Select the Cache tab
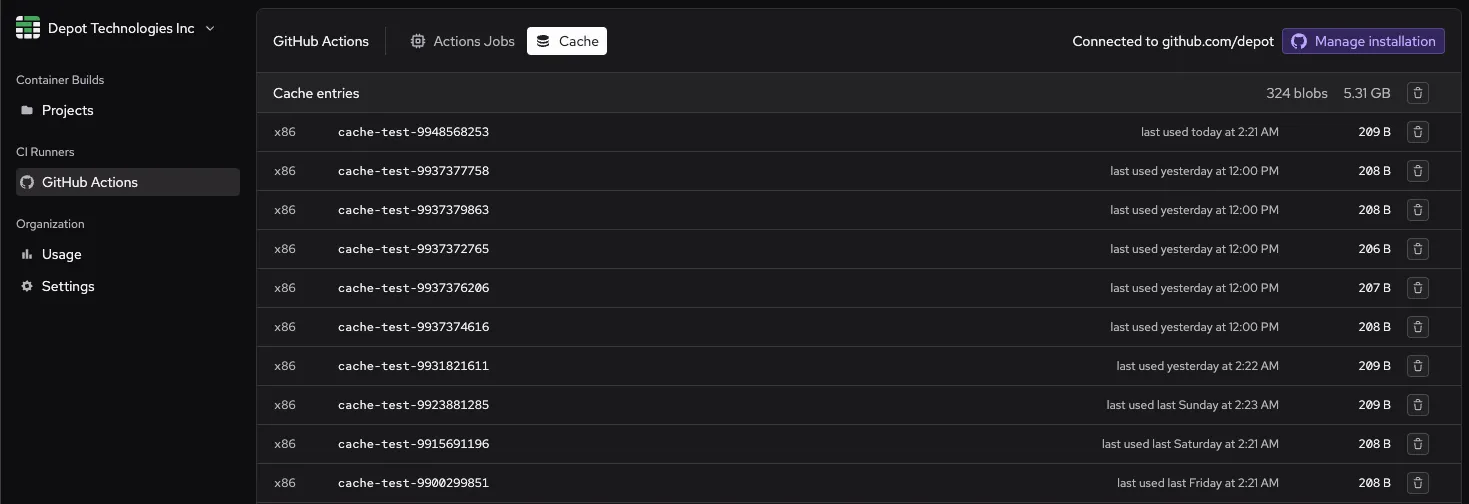The width and height of the screenshot is (1469, 504). click(x=567, y=41)
